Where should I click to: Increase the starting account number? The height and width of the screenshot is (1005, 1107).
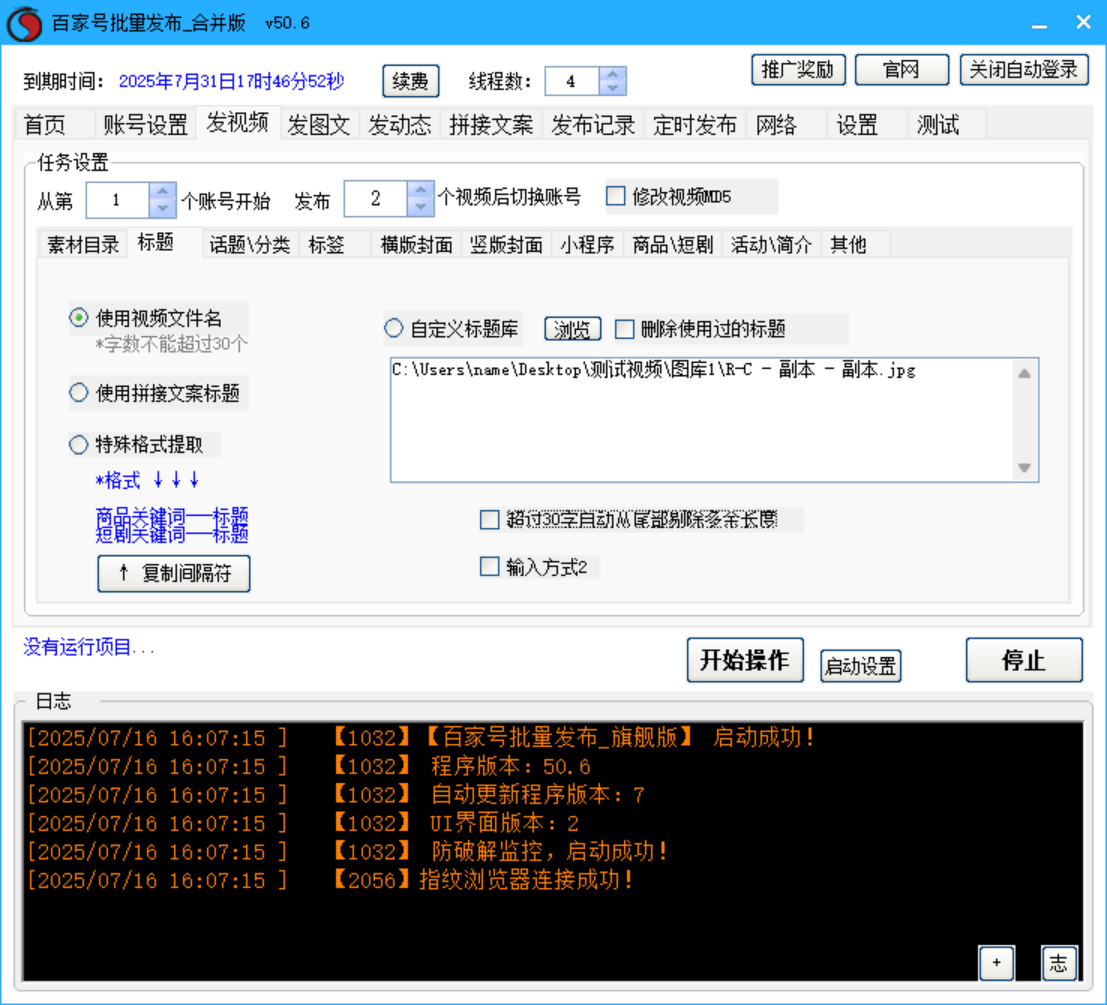click(x=162, y=192)
